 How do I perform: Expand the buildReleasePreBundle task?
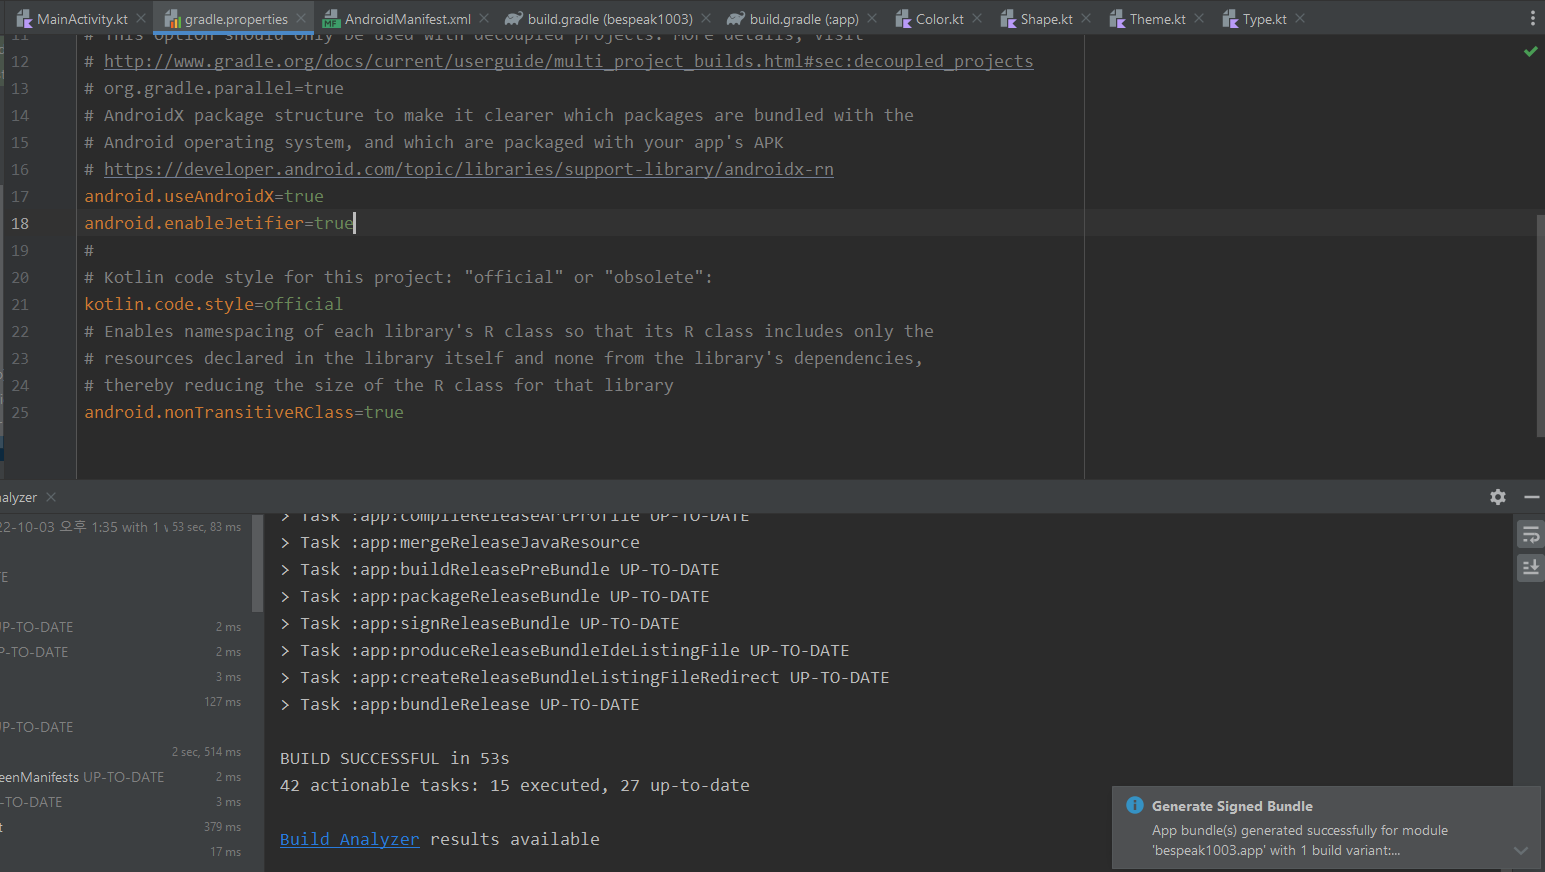tap(285, 570)
